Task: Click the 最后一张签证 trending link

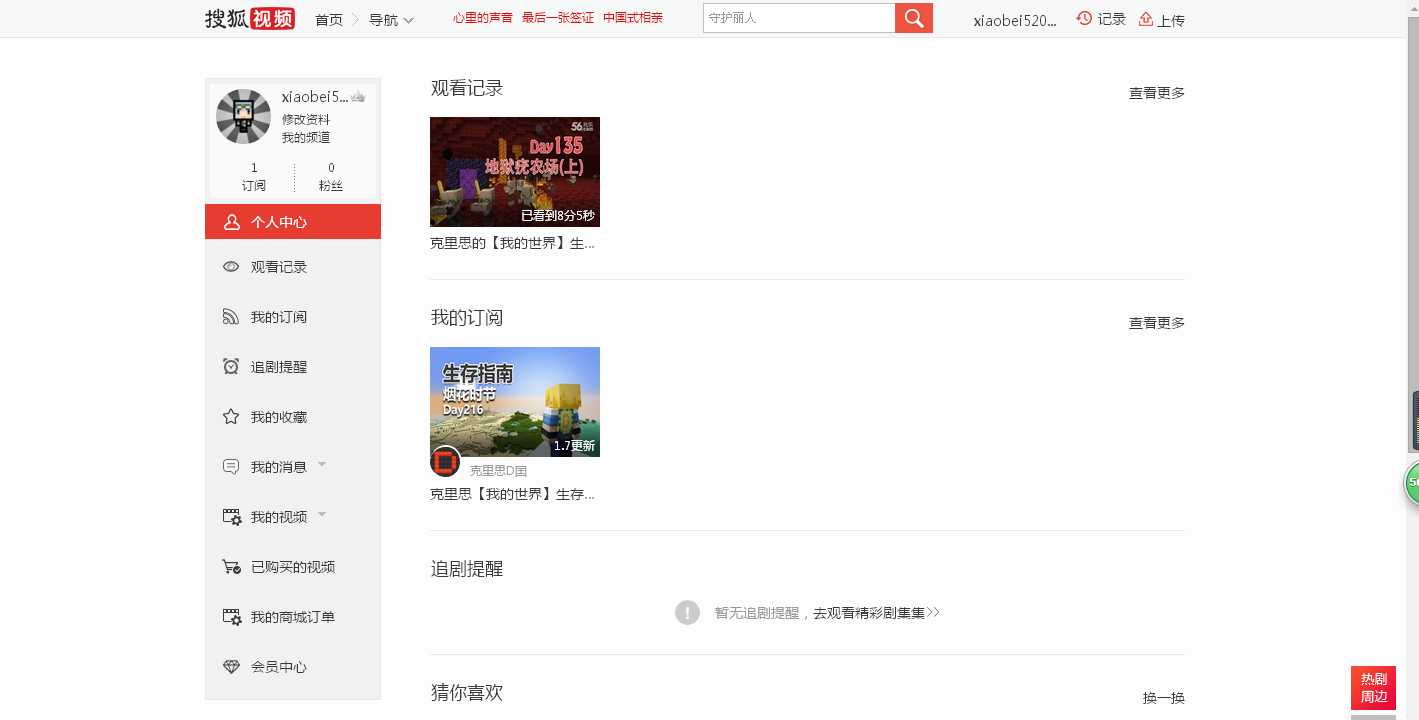Action: 558,18
